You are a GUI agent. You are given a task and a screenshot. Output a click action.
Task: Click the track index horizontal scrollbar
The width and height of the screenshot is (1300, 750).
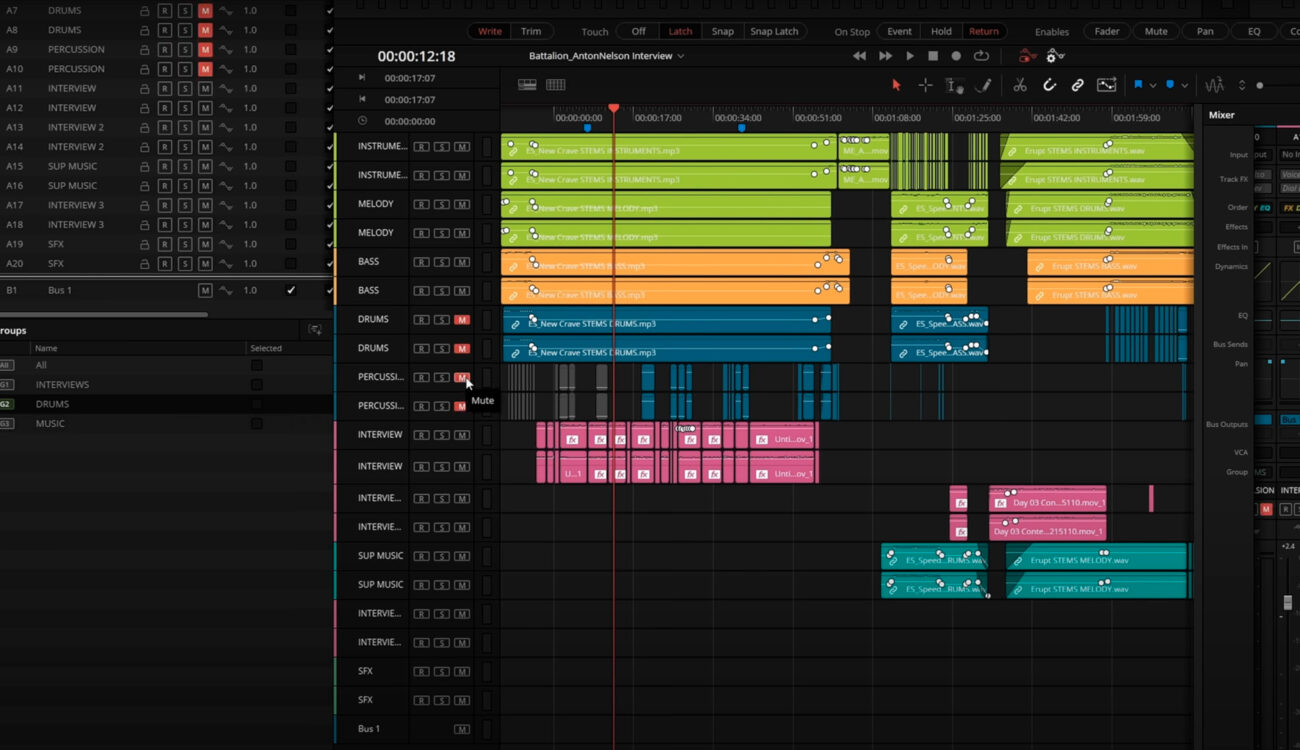[105, 314]
